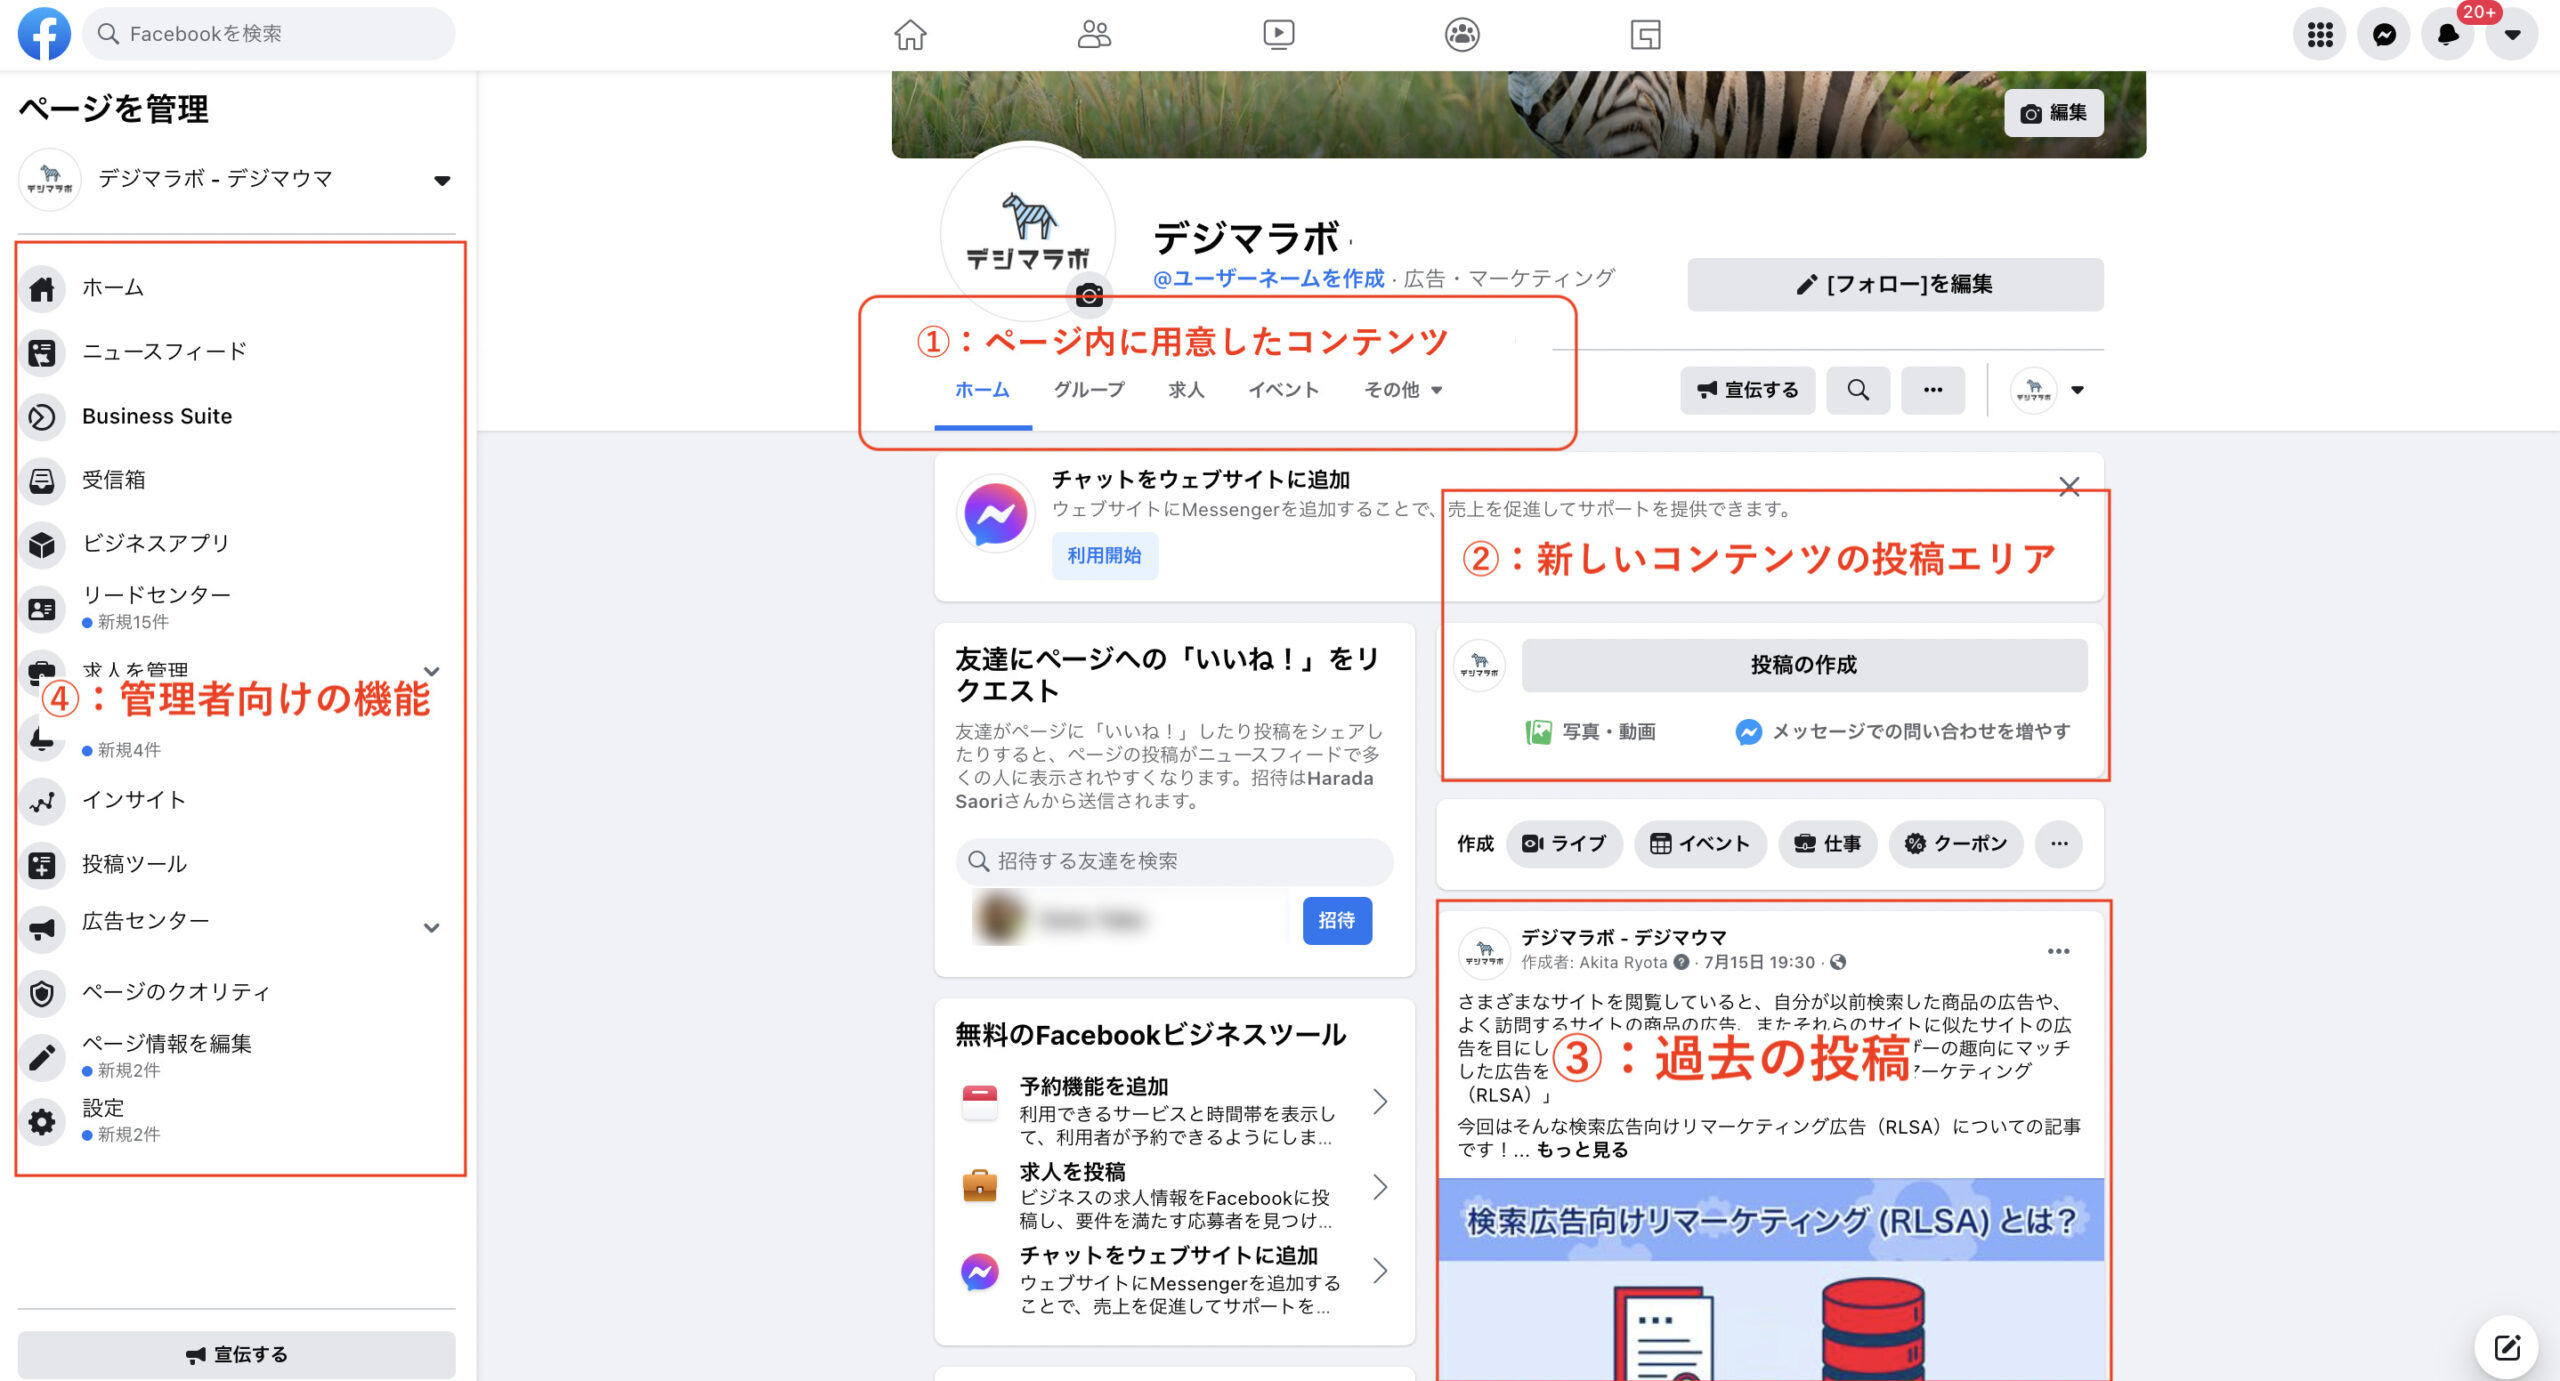The height and width of the screenshot is (1381, 2560).
Task: Click the もっと見る link in the post
Action: [x=1582, y=1150]
